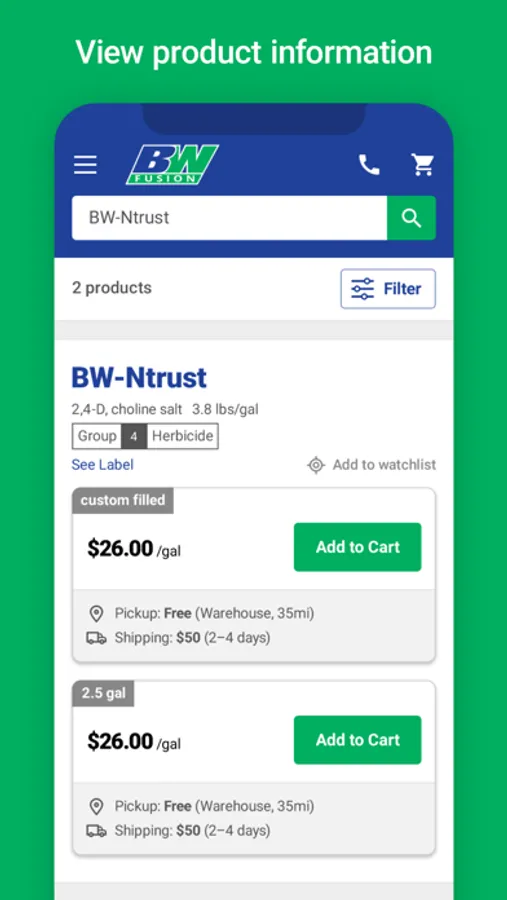Open the shopping cart
Viewport: 507px width, 900px height.
[x=423, y=165]
